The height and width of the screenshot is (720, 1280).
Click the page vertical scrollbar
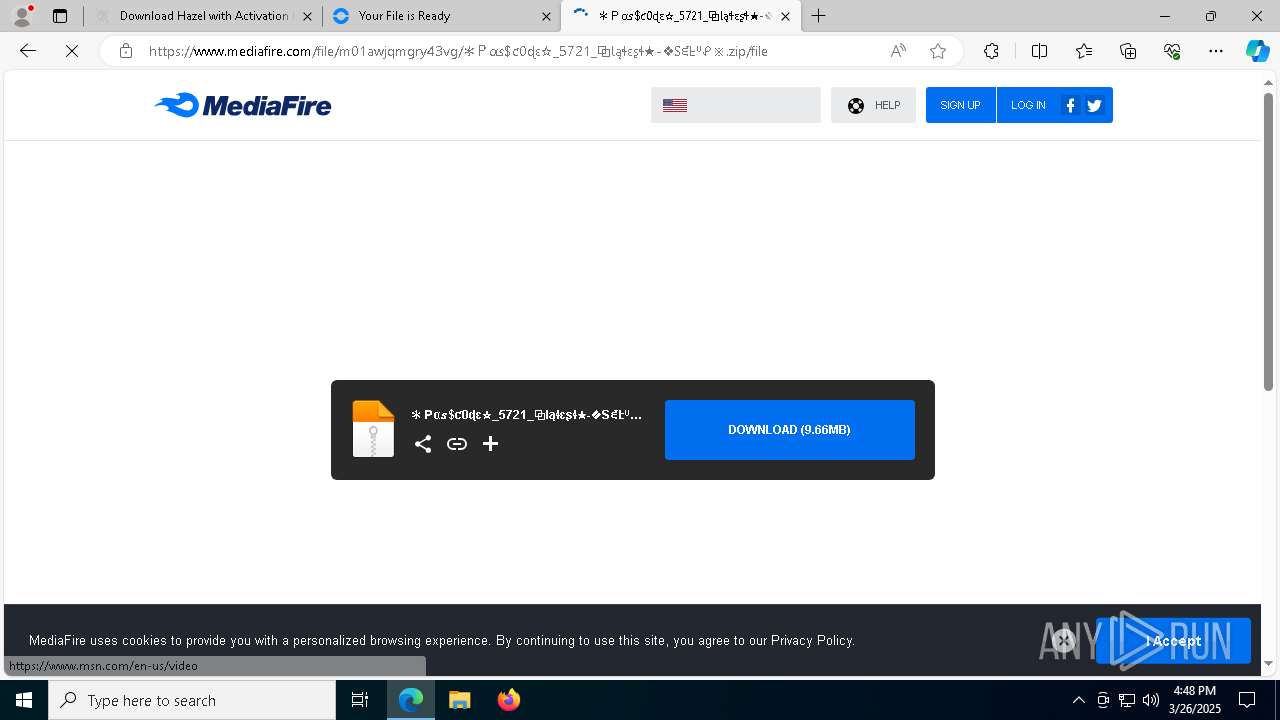[x=1268, y=241]
